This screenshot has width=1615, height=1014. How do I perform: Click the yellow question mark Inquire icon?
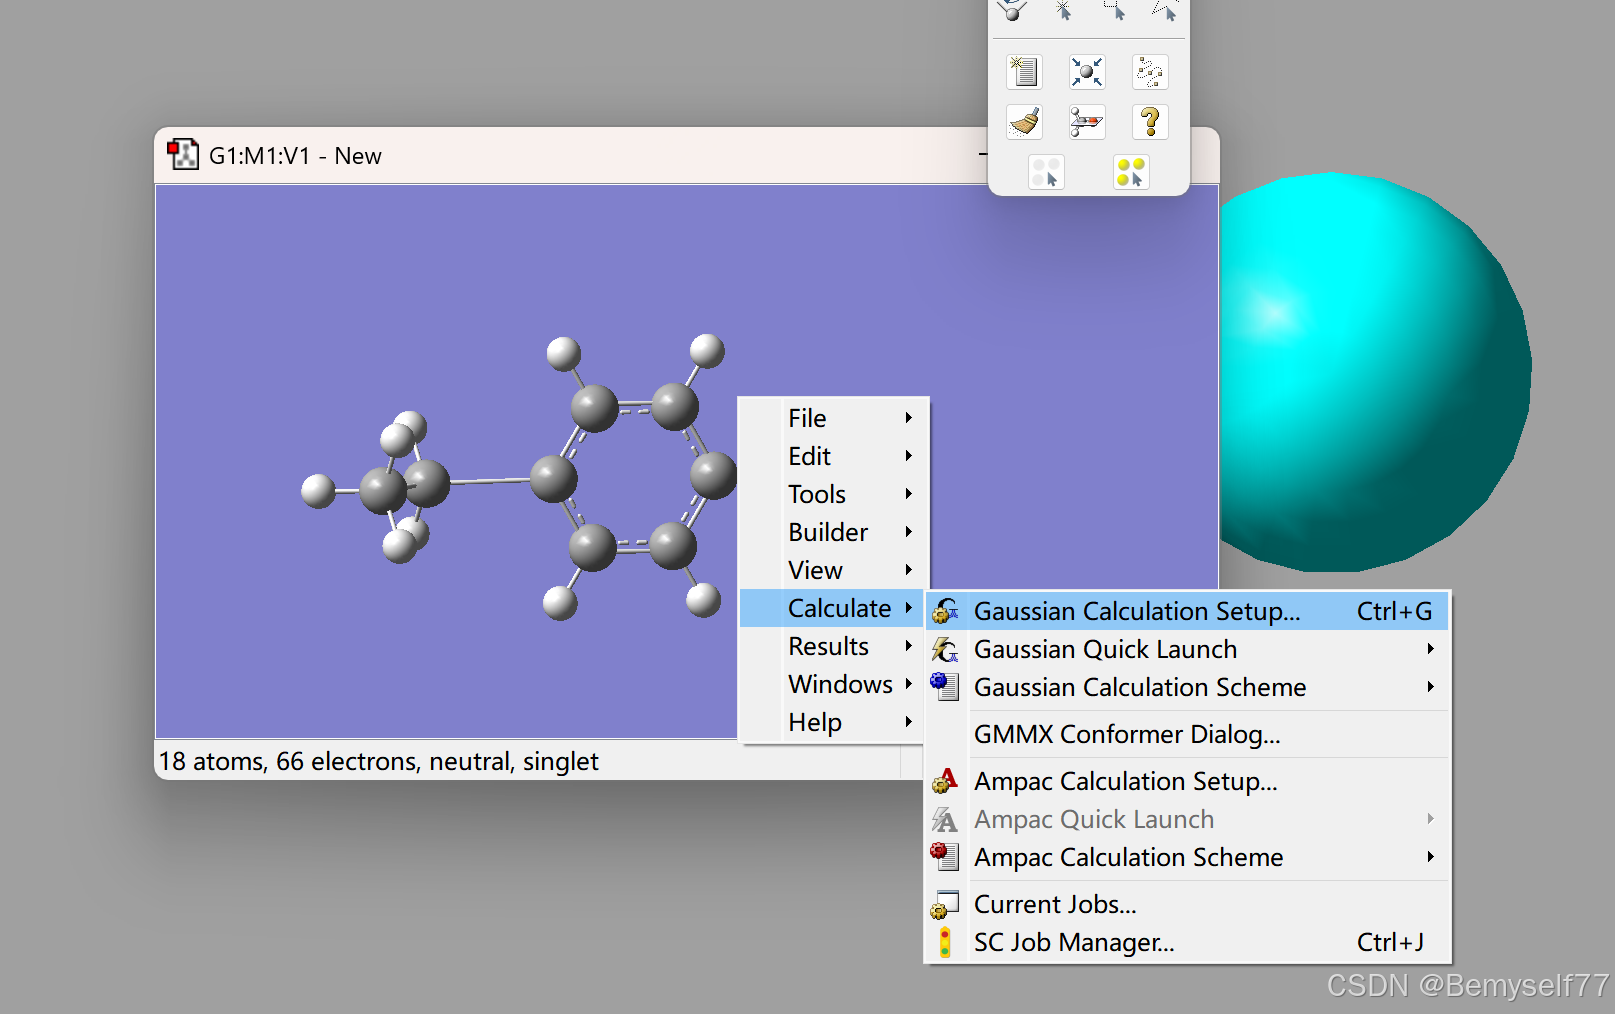pos(1150,122)
